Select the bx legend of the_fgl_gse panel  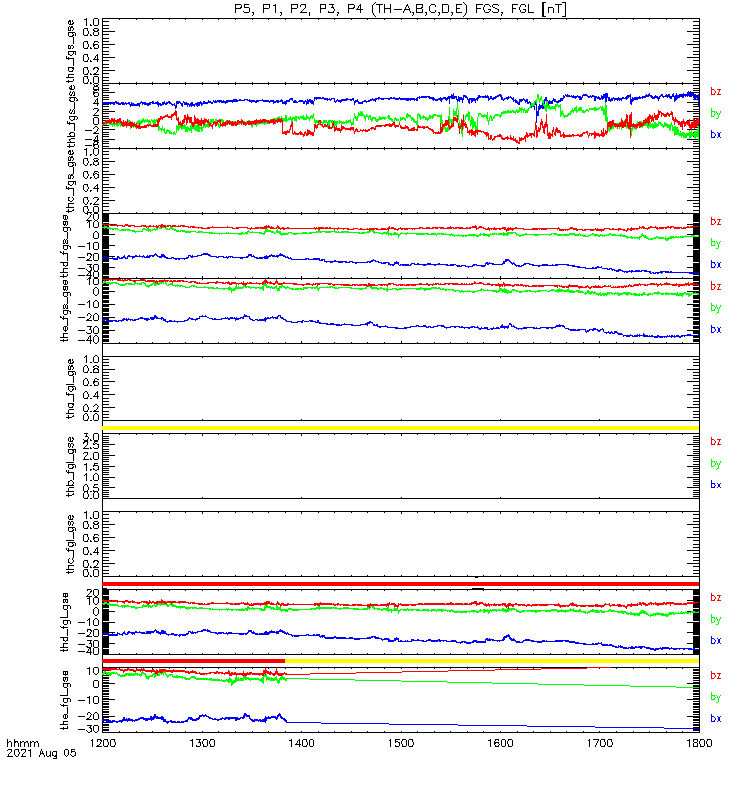(x=716, y=719)
